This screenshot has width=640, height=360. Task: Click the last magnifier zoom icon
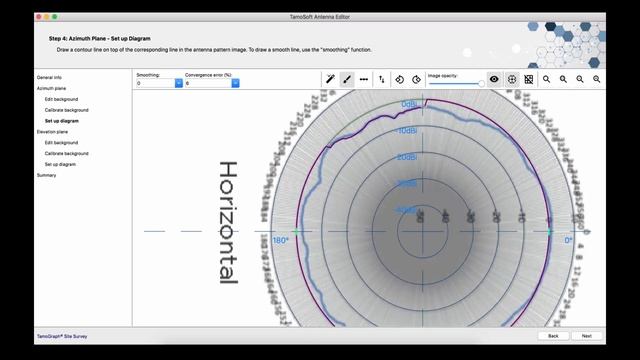point(597,80)
